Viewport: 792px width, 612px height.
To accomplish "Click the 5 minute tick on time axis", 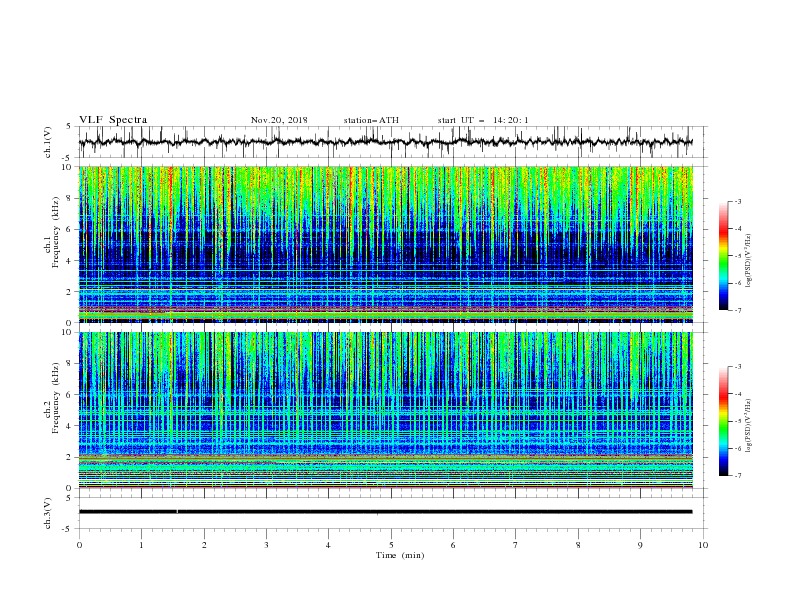I will tap(391, 545).
